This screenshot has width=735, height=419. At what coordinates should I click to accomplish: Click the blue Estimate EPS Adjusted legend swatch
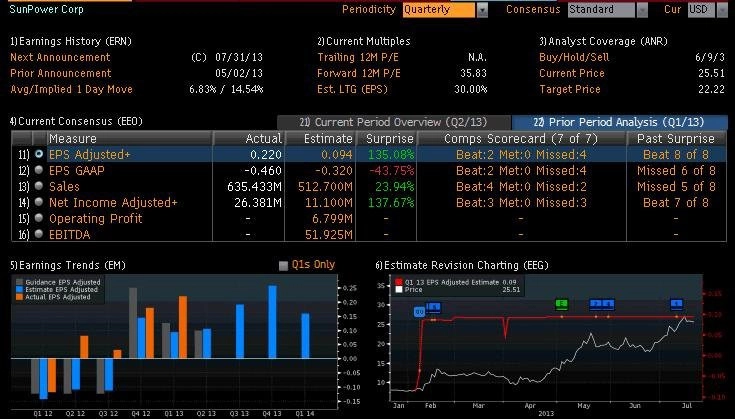19,290
